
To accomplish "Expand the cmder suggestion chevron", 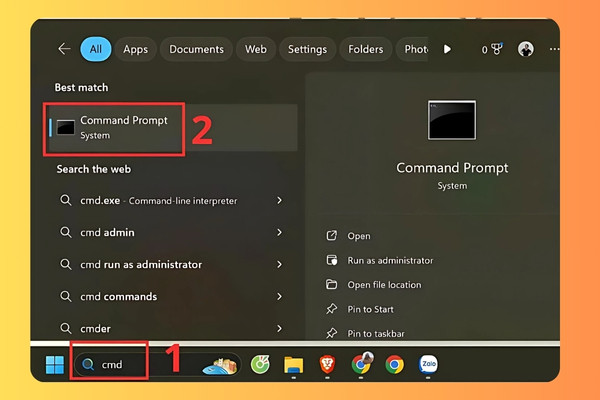I will pos(279,328).
